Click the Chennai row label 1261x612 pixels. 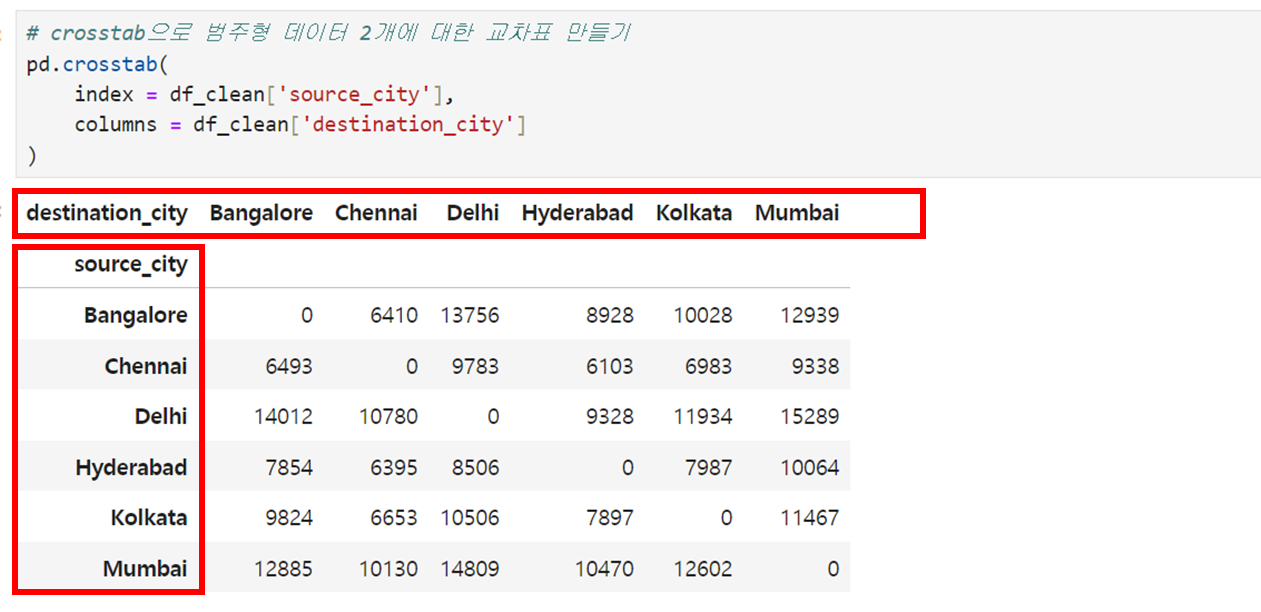[x=146, y=366]
